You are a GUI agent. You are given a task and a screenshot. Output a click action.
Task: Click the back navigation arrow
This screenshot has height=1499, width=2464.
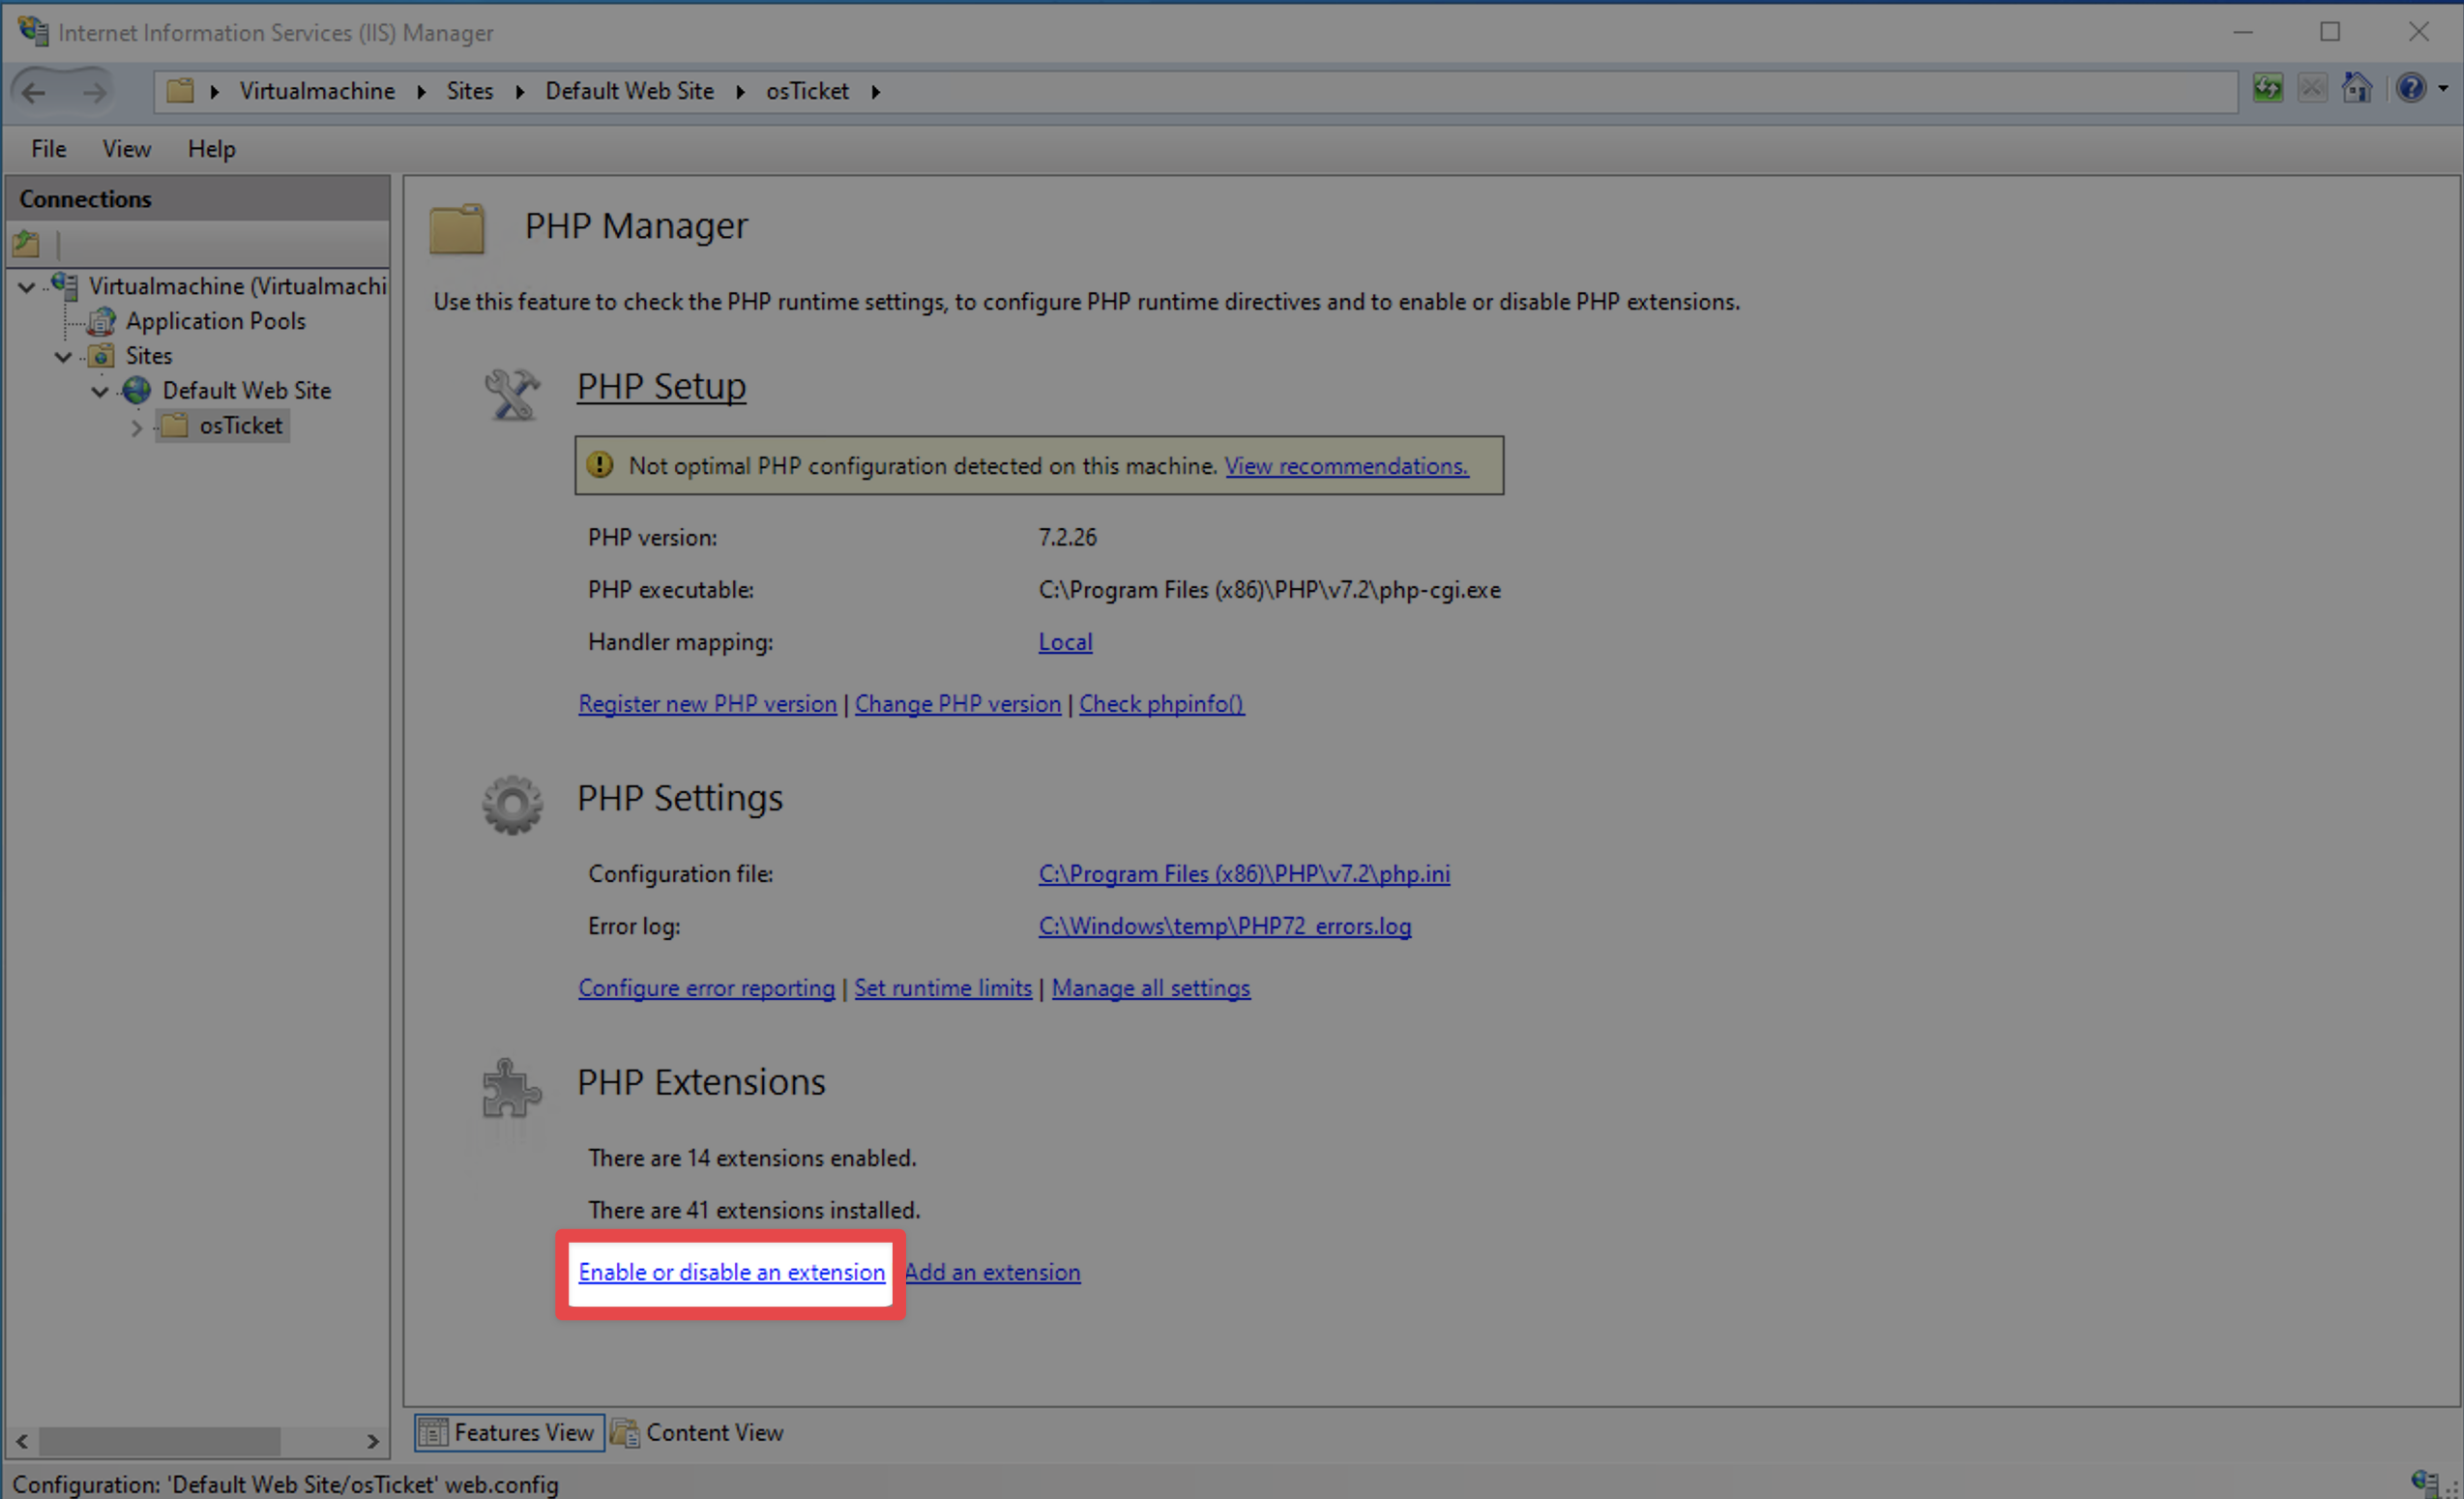tap(34, 92)
